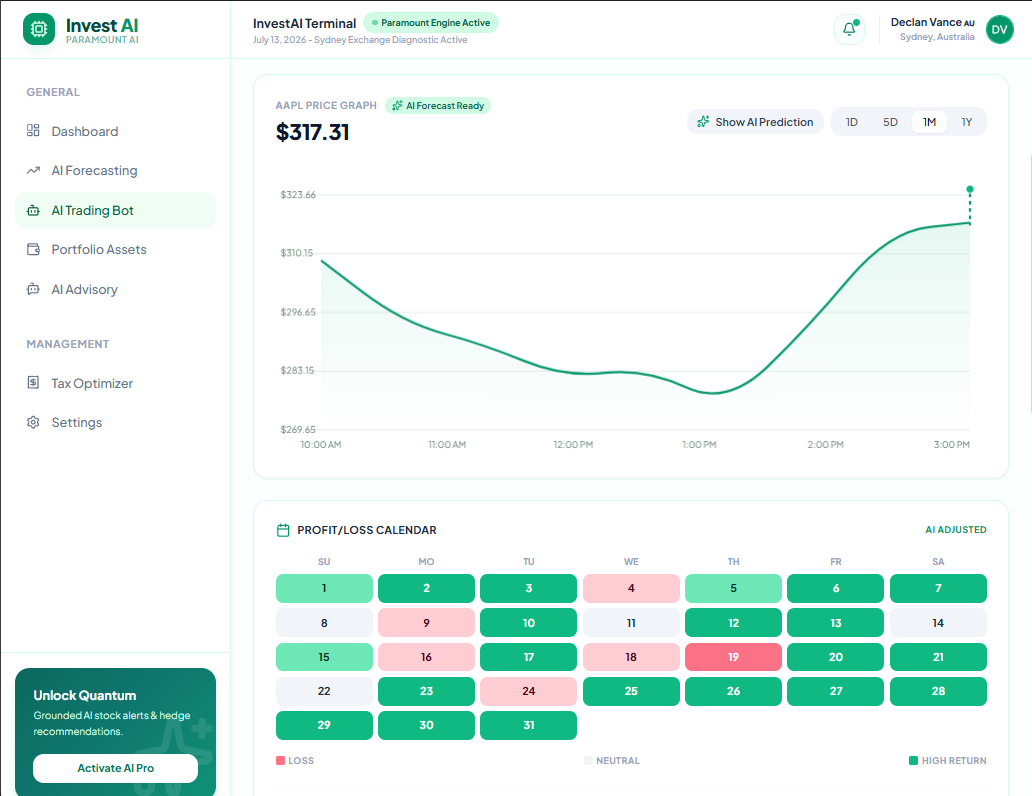
Task: Click the Tax Optimizer receipt icon
Action: pyautogui.click(x=33, y=383)
